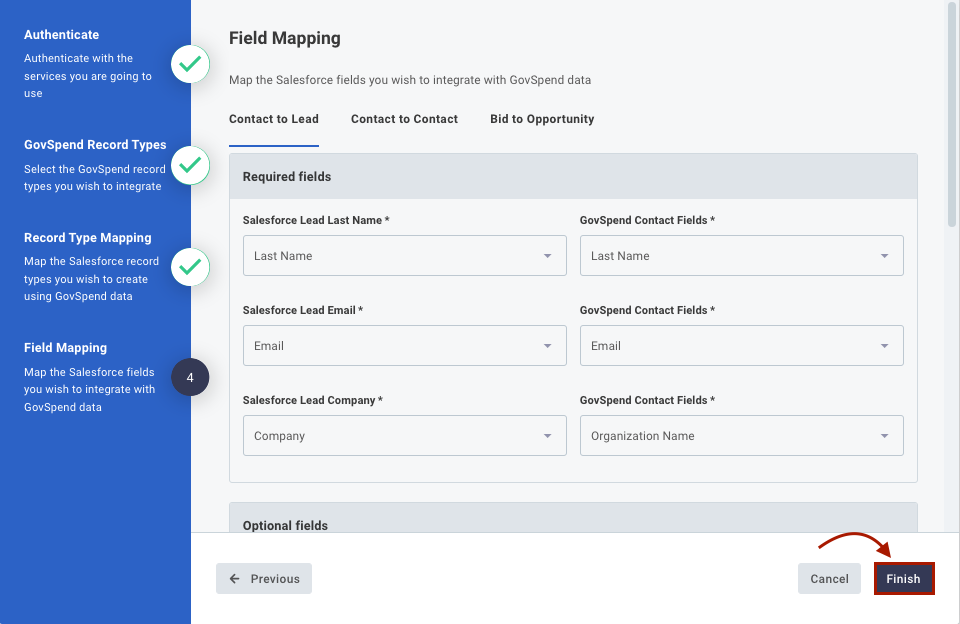Open the GovSpend Contact Fields Email dropdown
Screen dimensions: 960x624
click(x=741, y=345)
